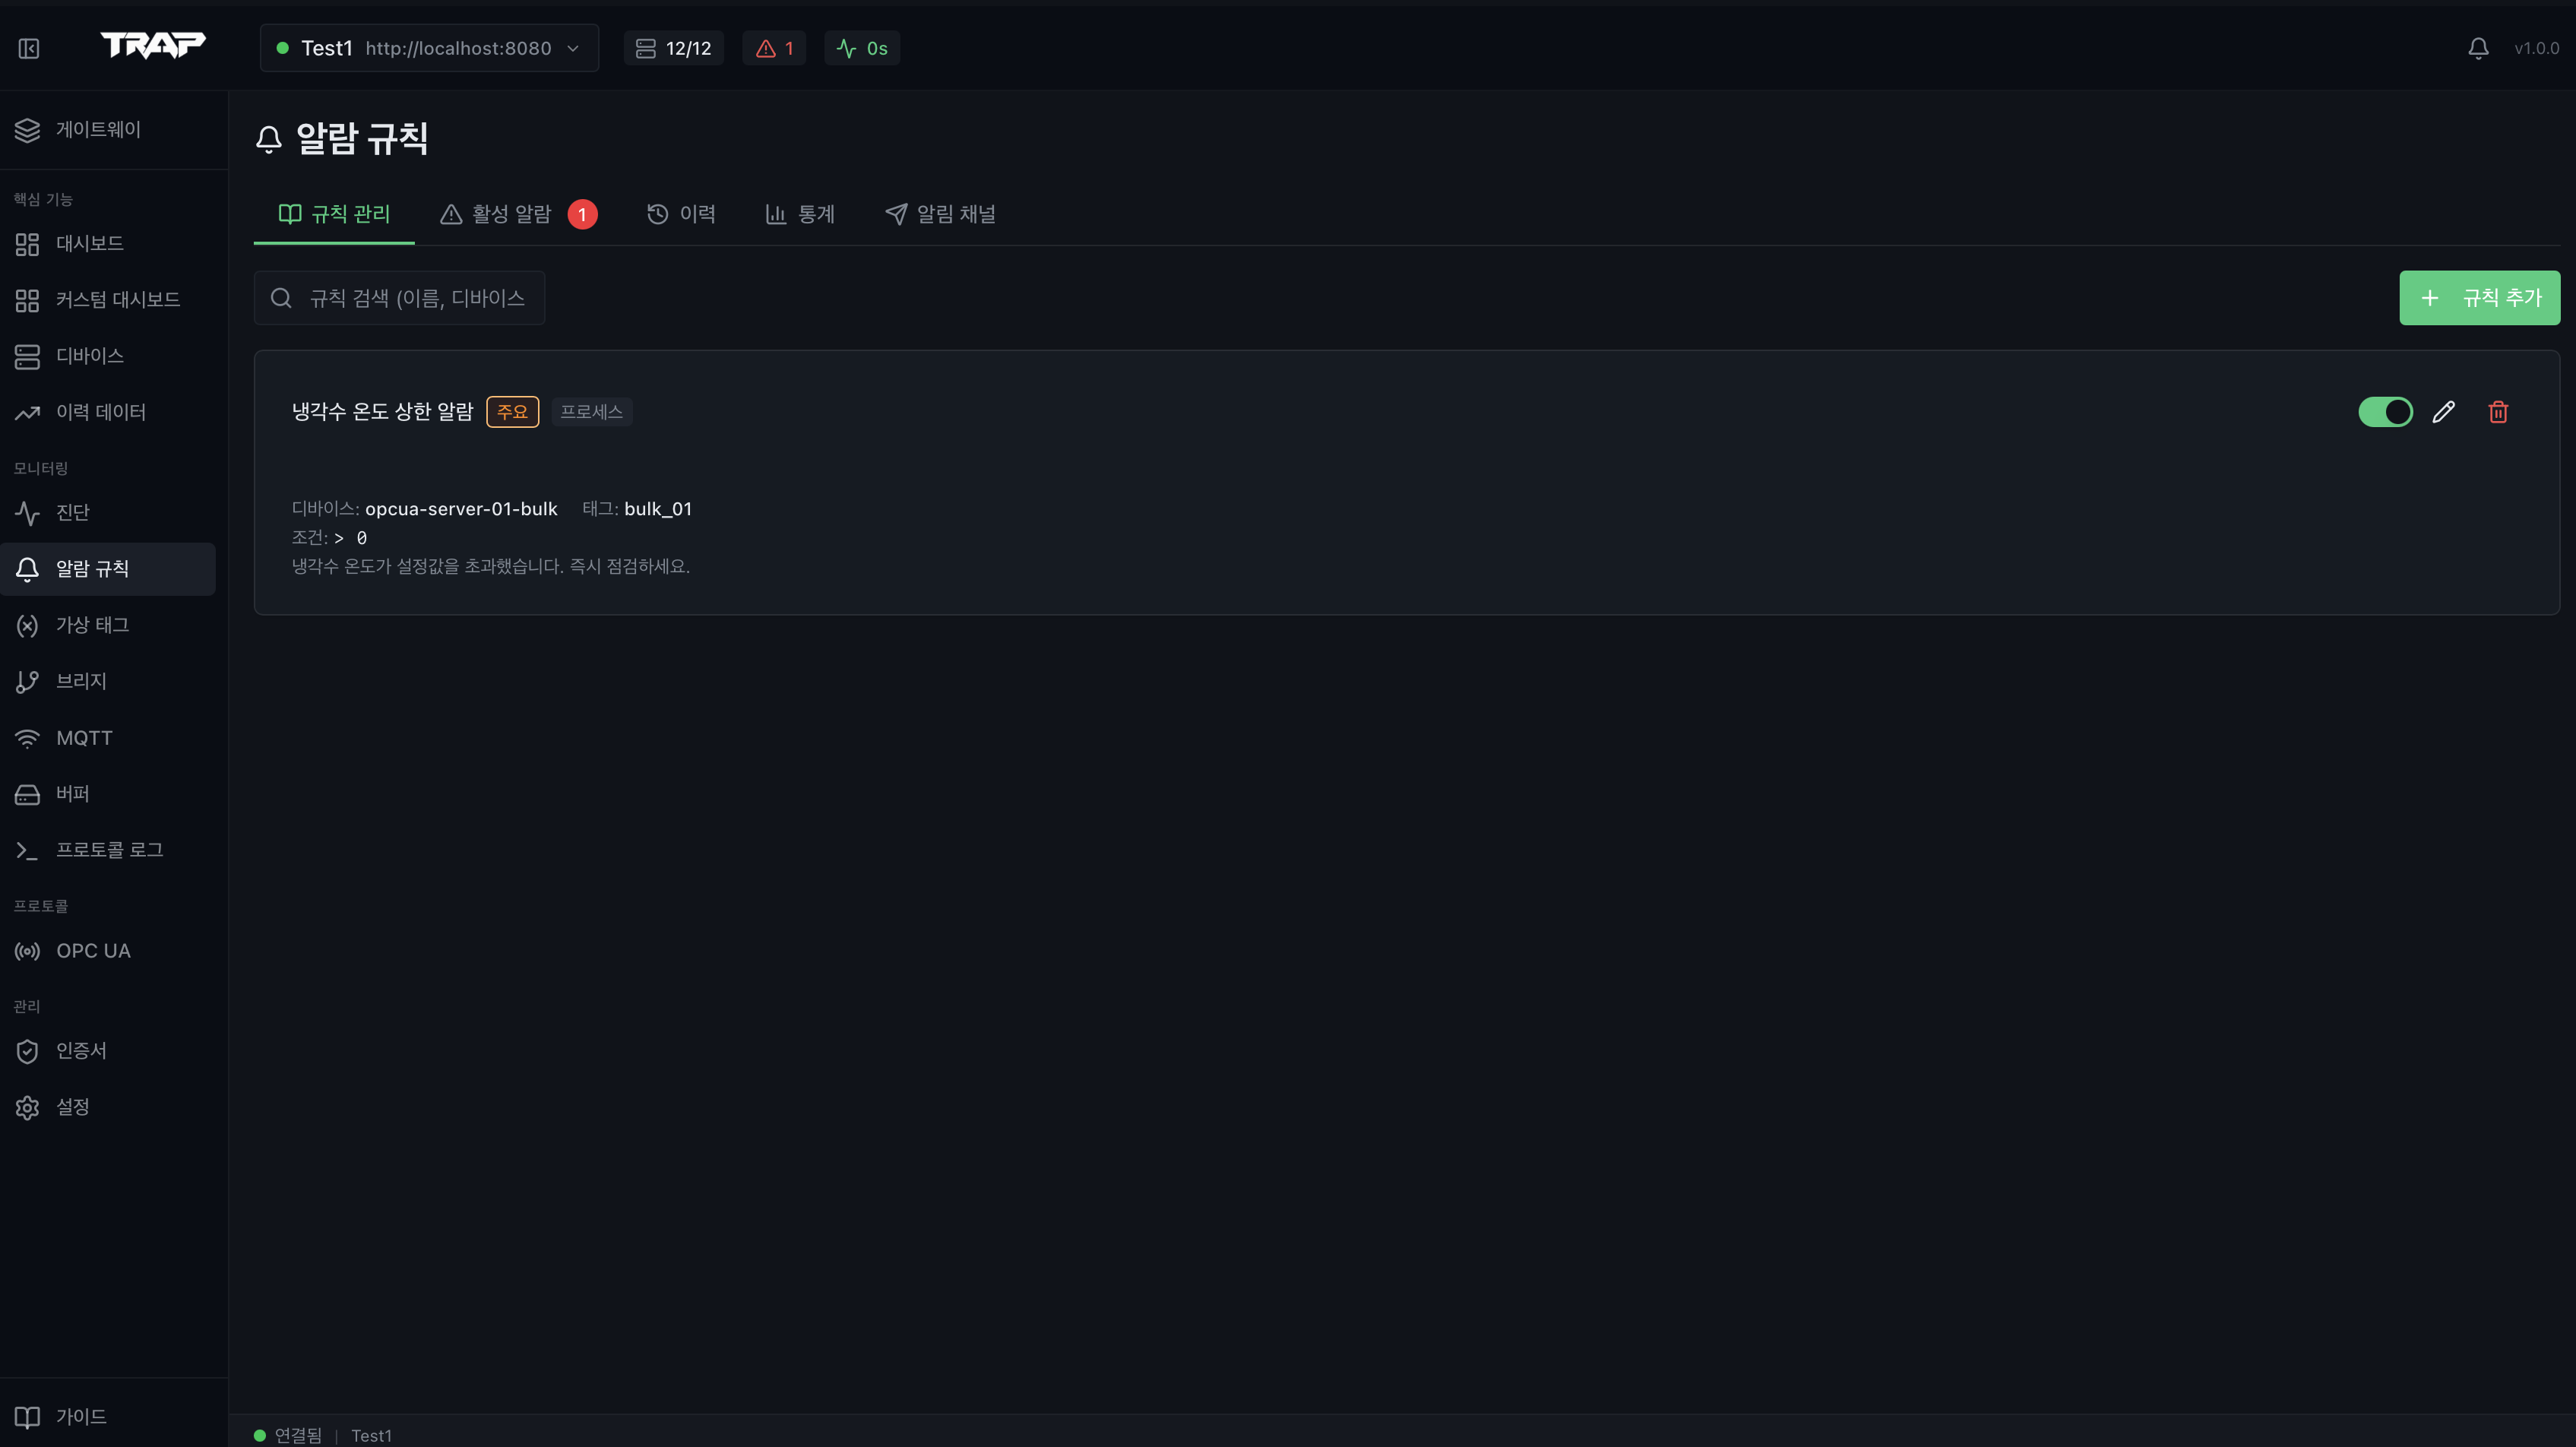The width and height of the screenshot is (2576, 1447).
Task: Collapse the sidebar using top-left icon
Action: click(28, 47)
